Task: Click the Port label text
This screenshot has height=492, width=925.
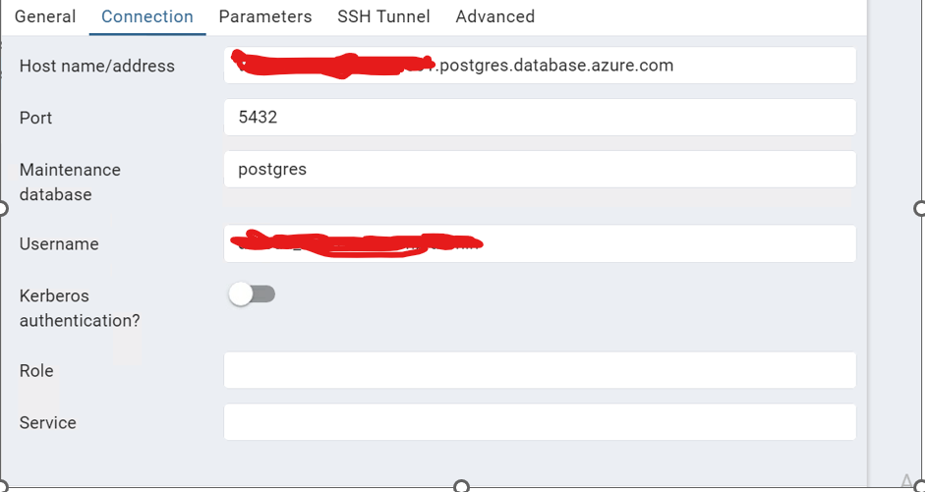Action: (x=36, y=118)
